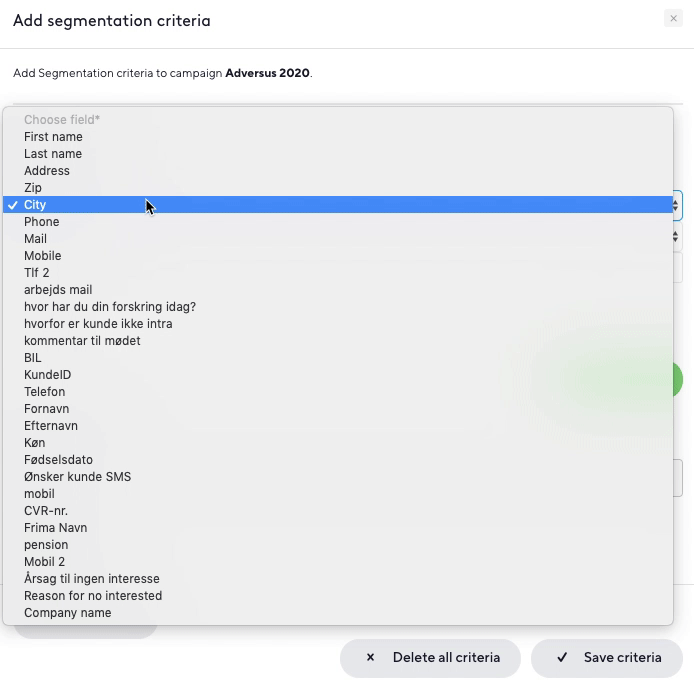694x692 pixels.
Task: Pick Address in the dropdown list
Action: click(x=338, y=171)
